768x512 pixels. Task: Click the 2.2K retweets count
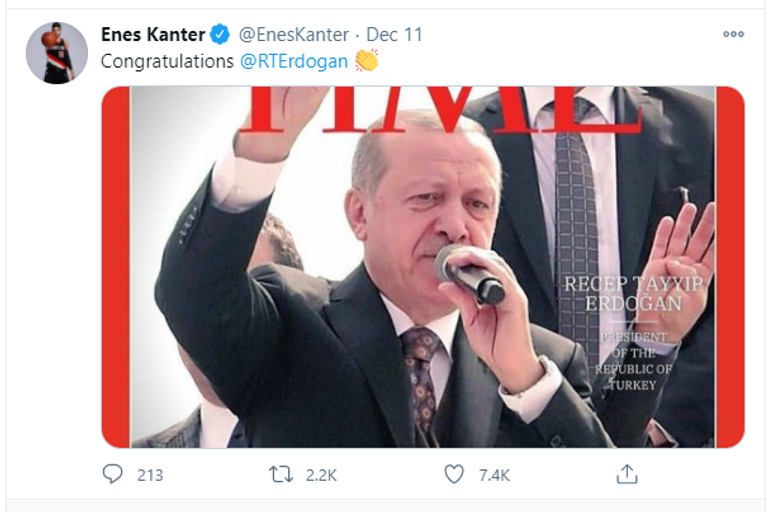coord(323,475)
